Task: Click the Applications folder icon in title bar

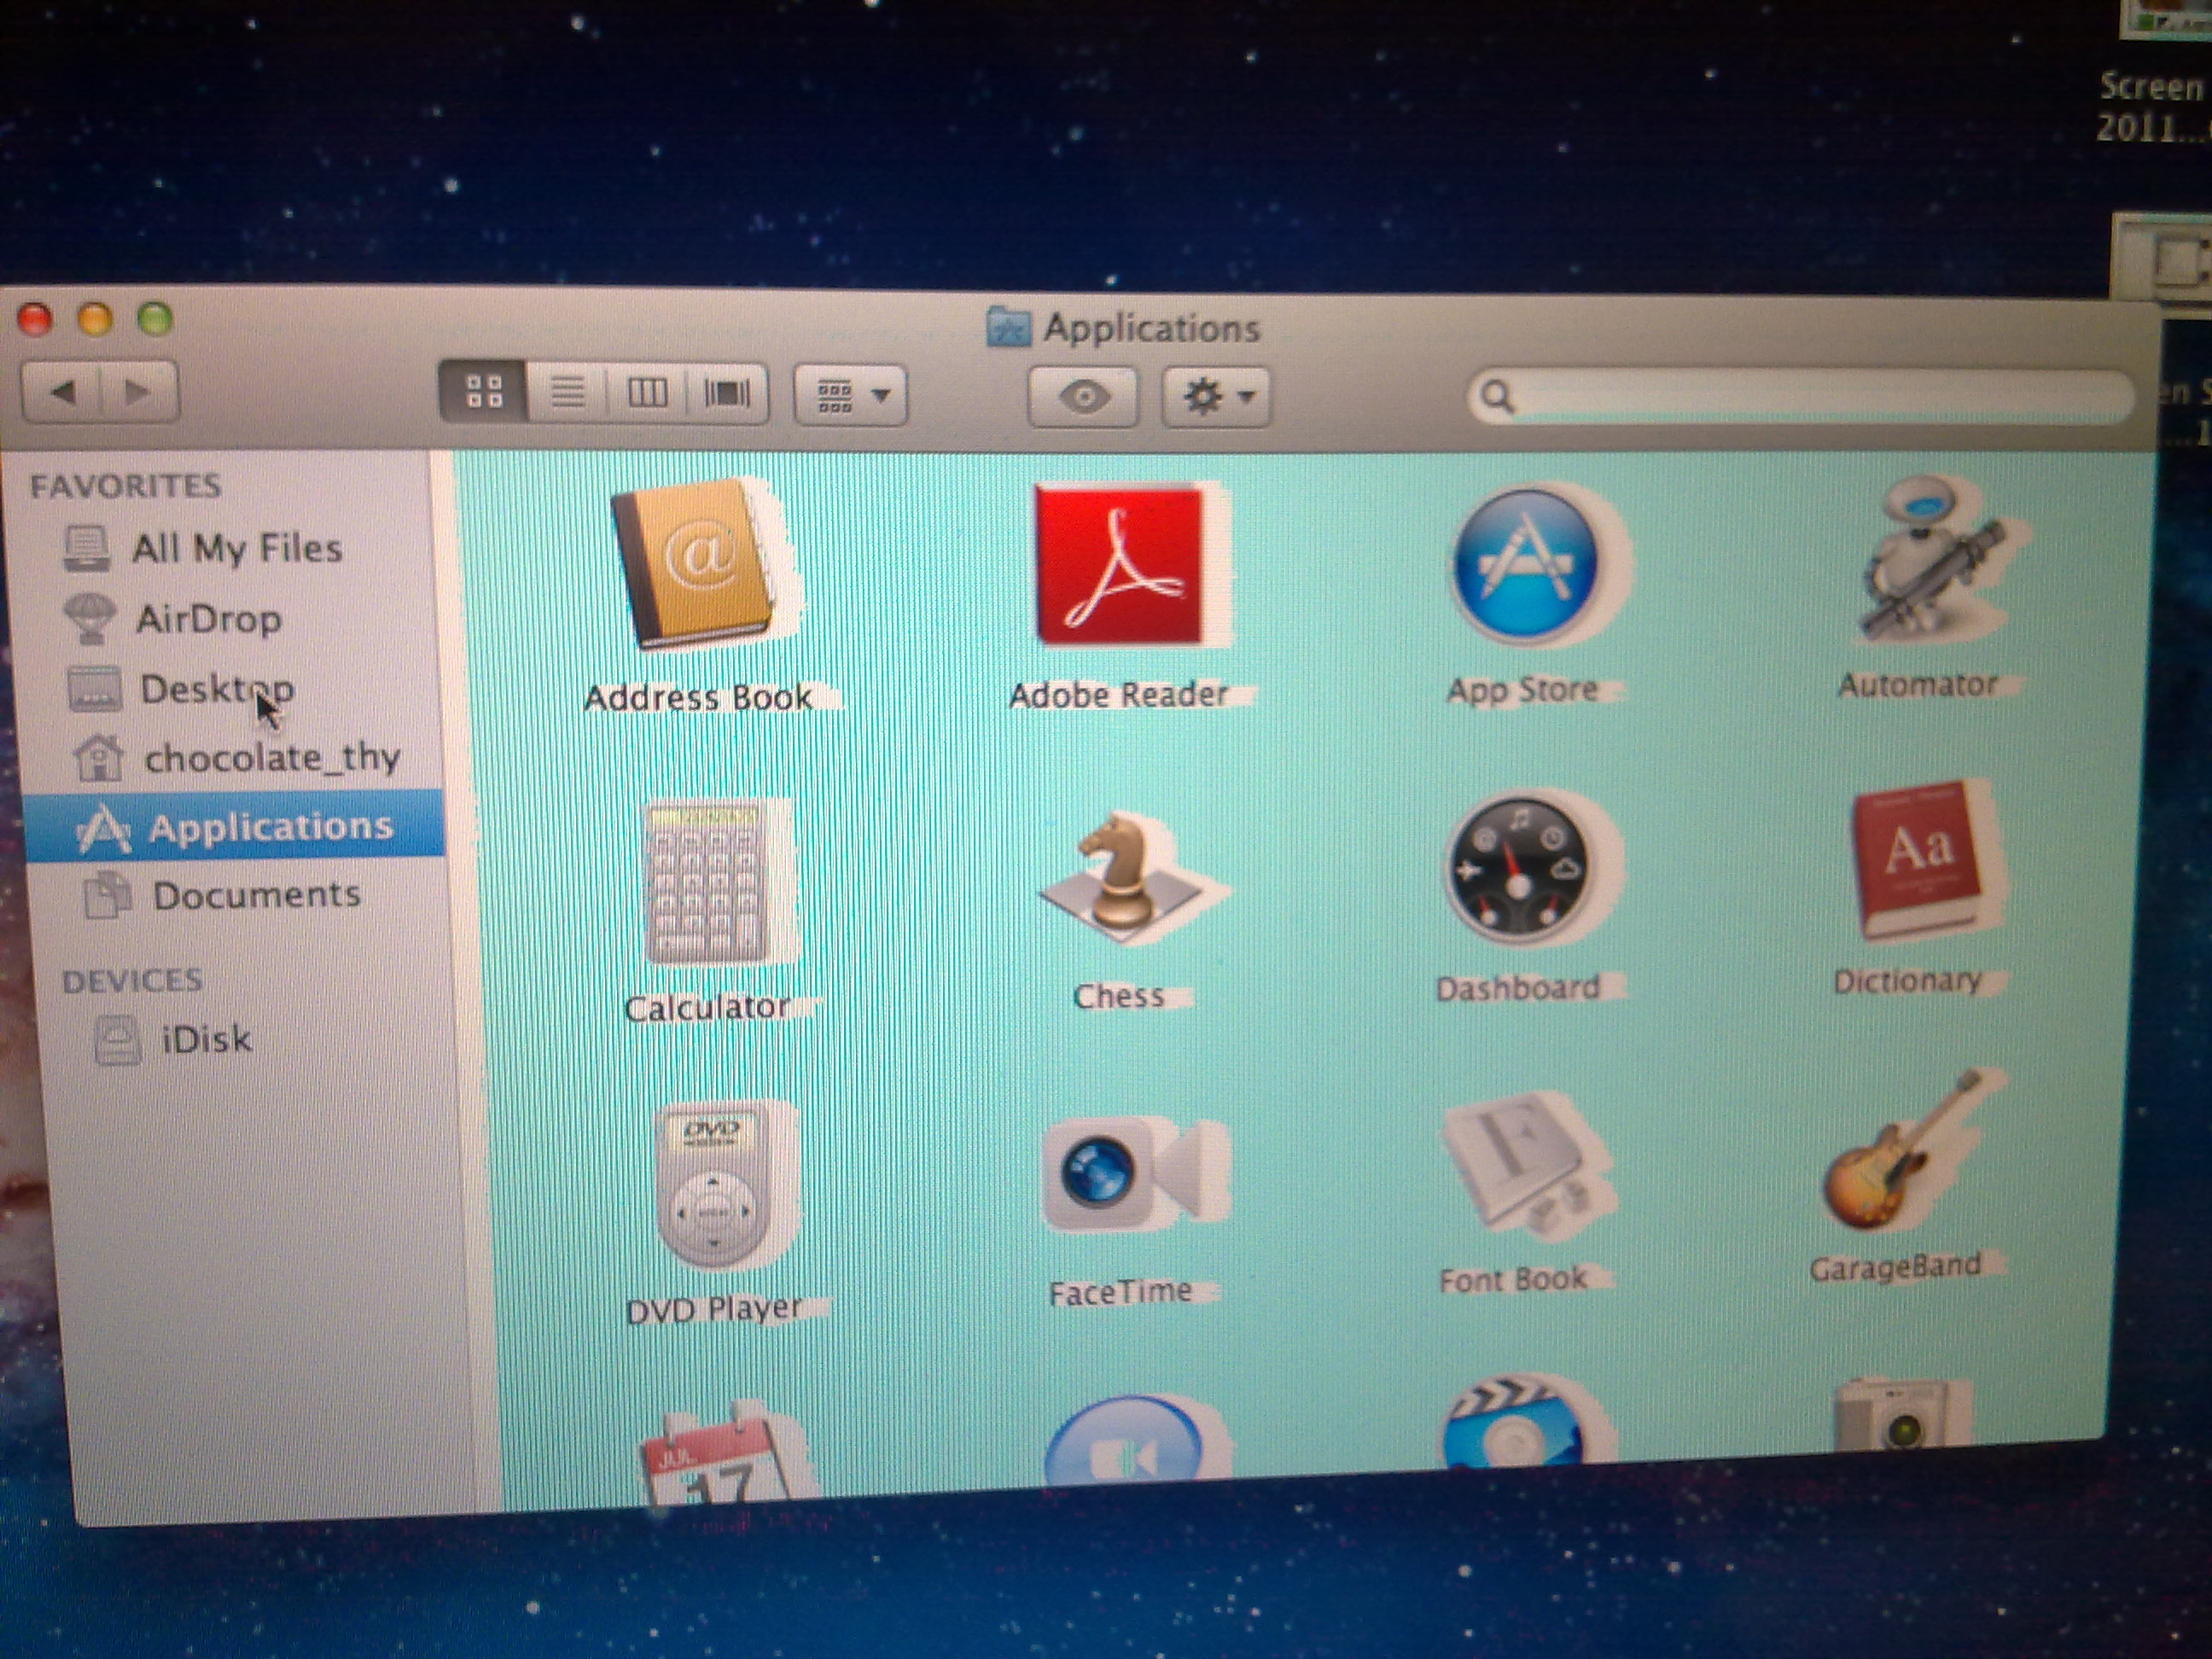Action: point(1008,327)
